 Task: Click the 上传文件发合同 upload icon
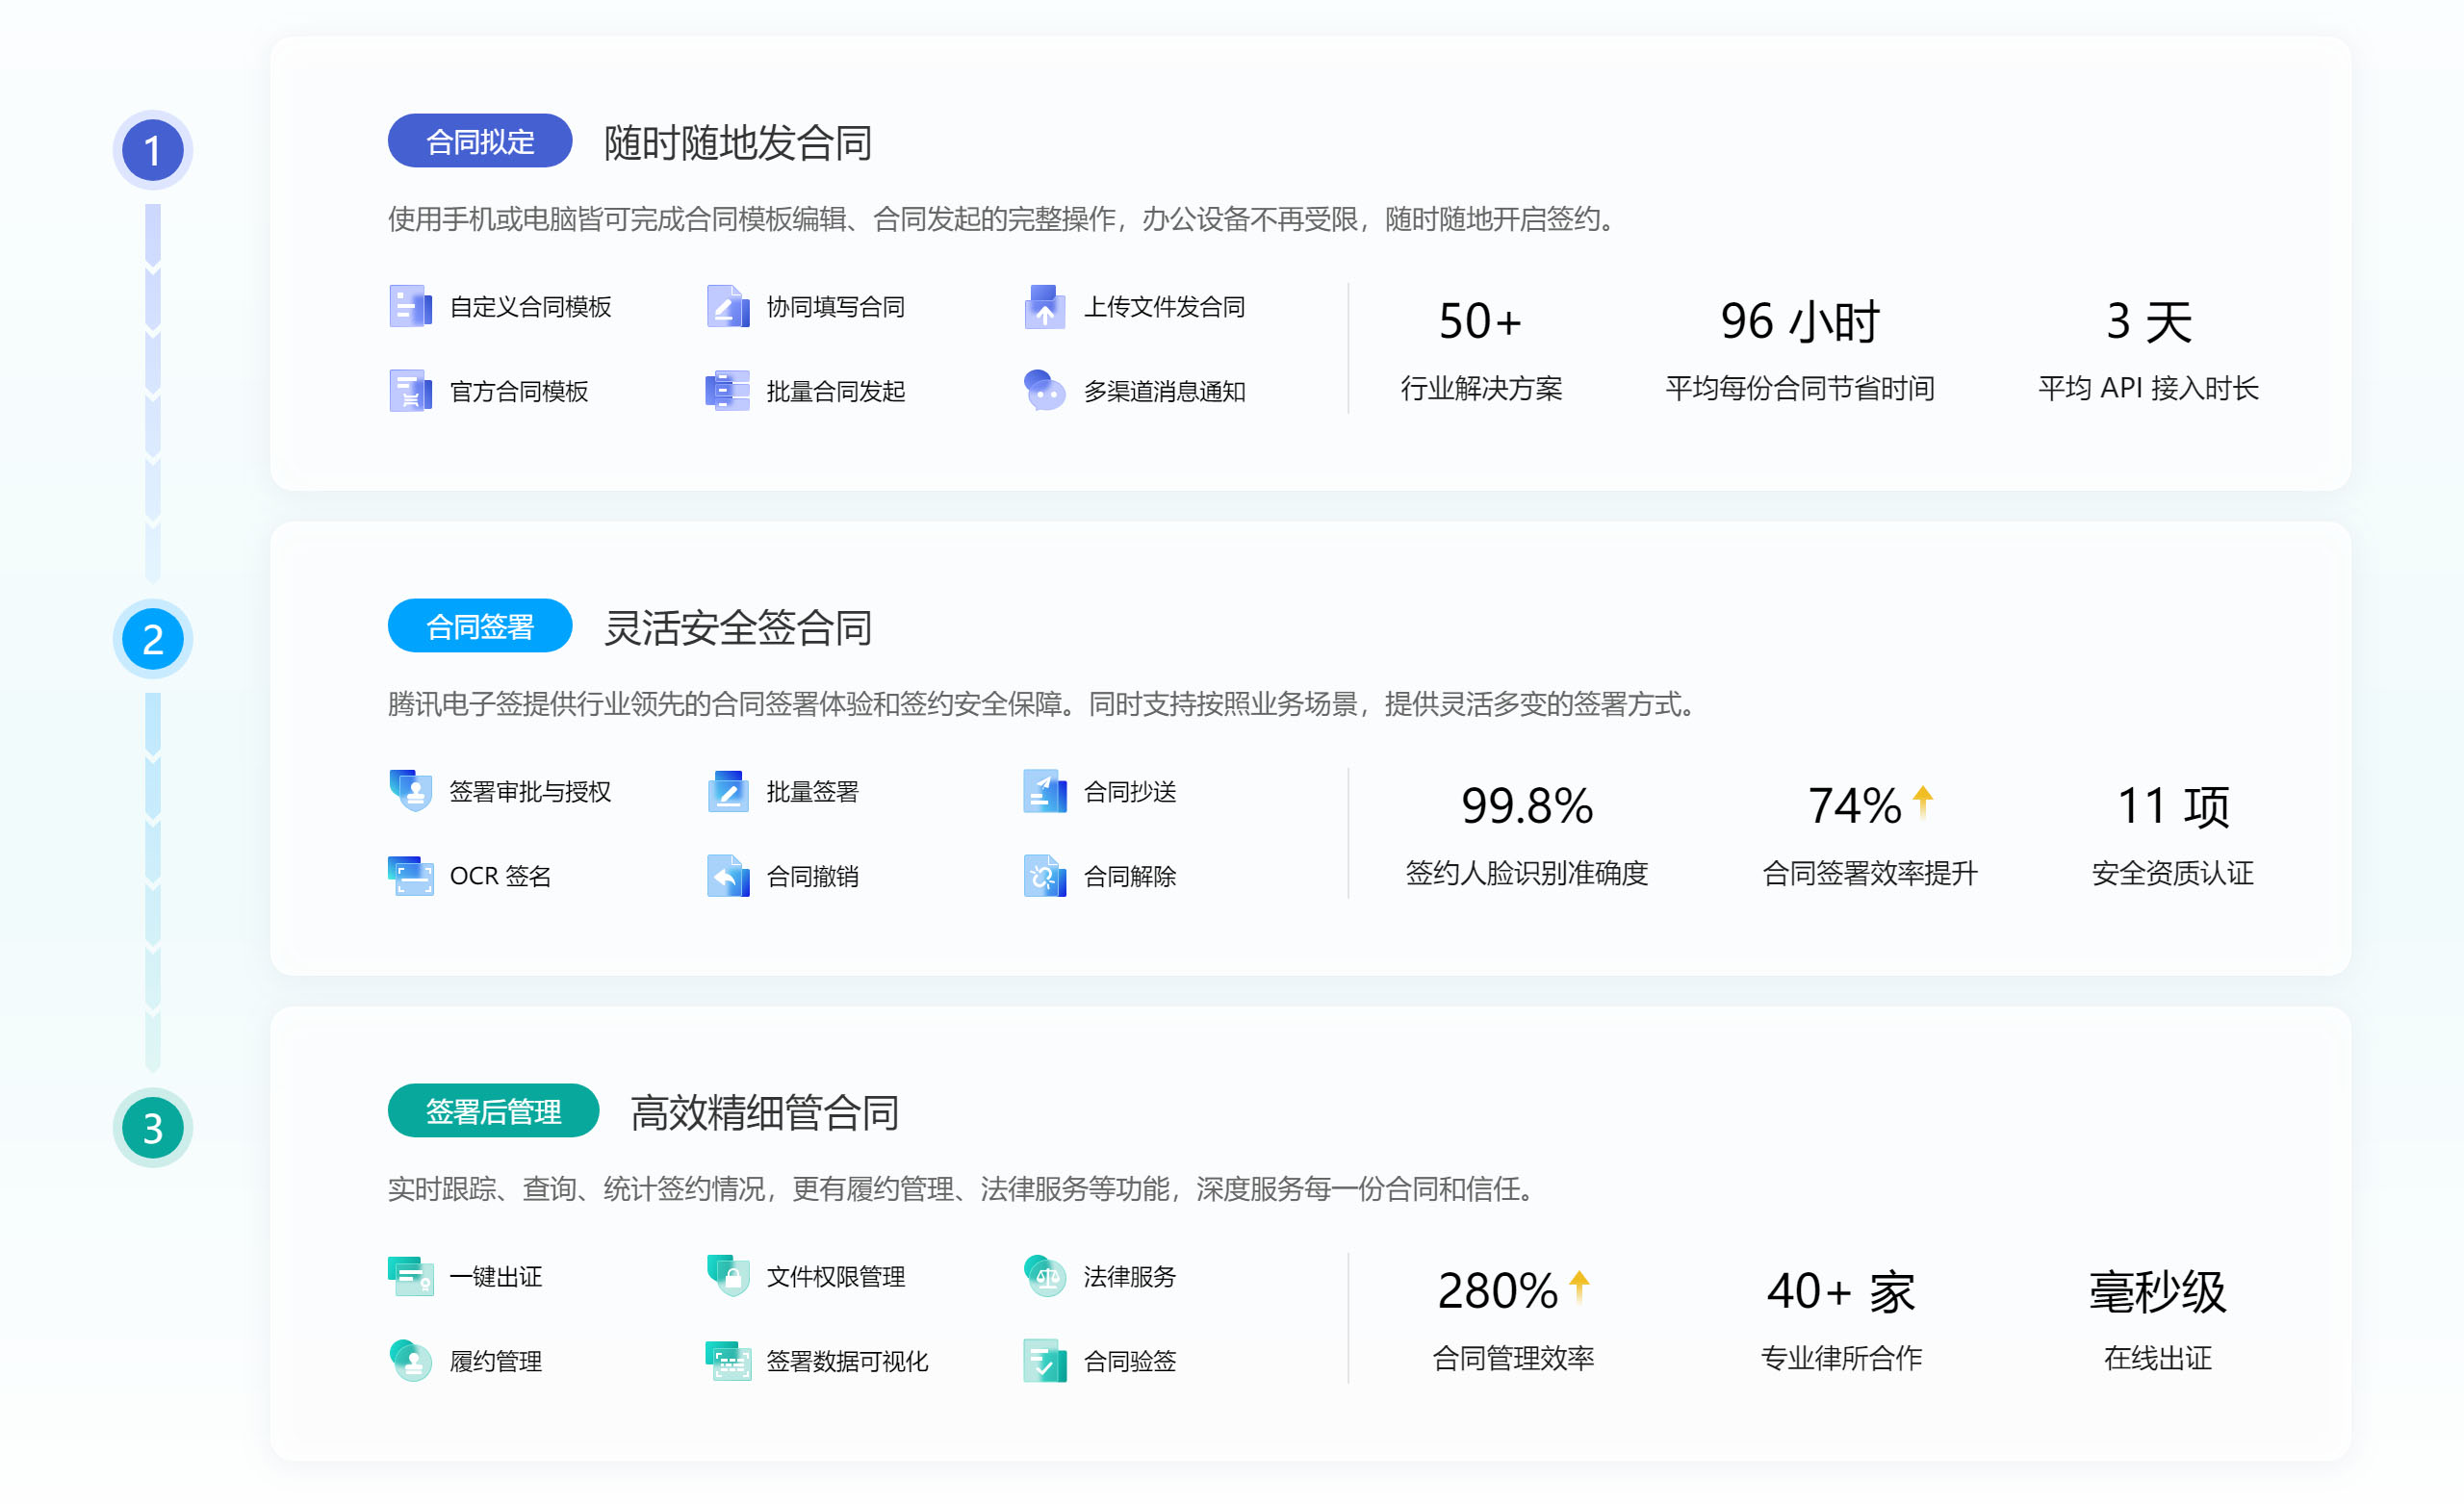pos(1044,307)
